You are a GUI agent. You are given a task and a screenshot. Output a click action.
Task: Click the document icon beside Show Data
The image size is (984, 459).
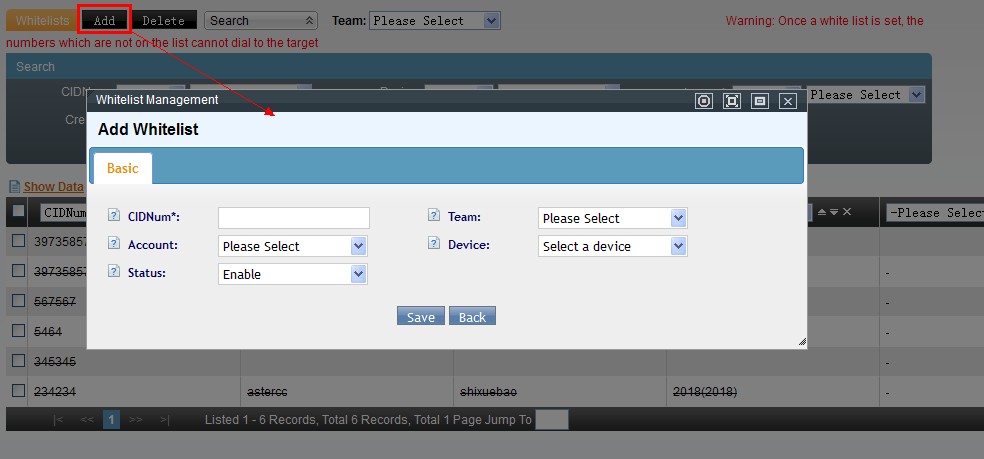point(14,187)
